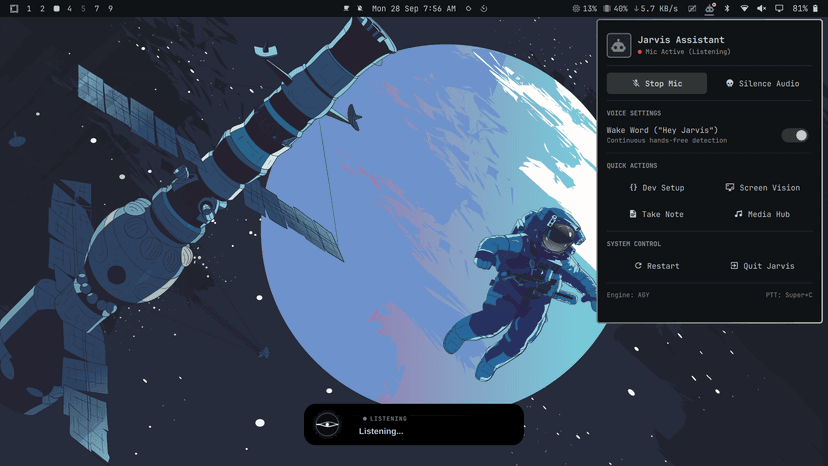This screenshot has width=828, height=466.
Task: Open the Wi-Fi network icon
Action: (744, 8)
